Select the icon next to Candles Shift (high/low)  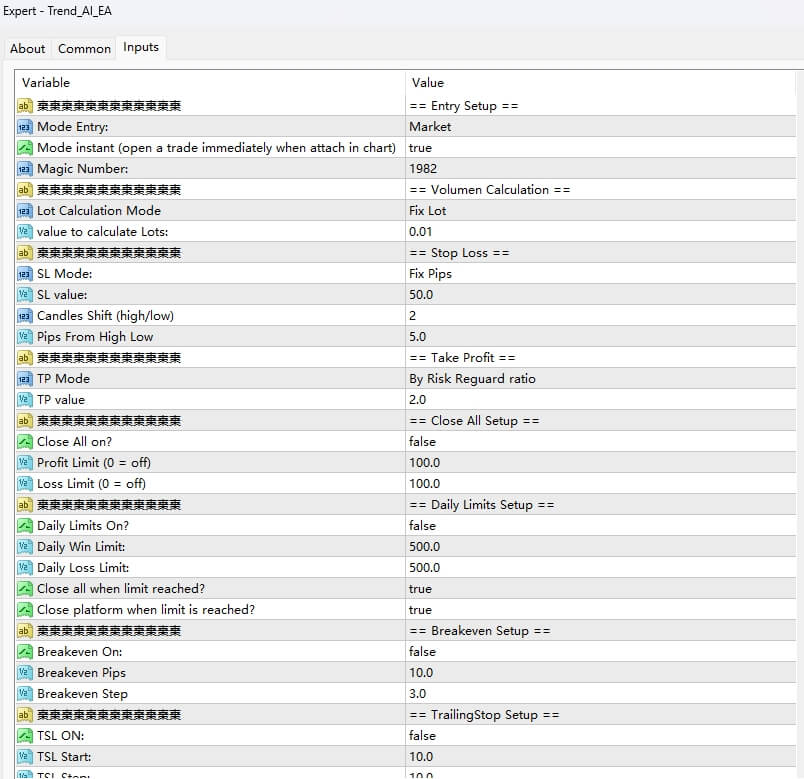click(25, 316)
